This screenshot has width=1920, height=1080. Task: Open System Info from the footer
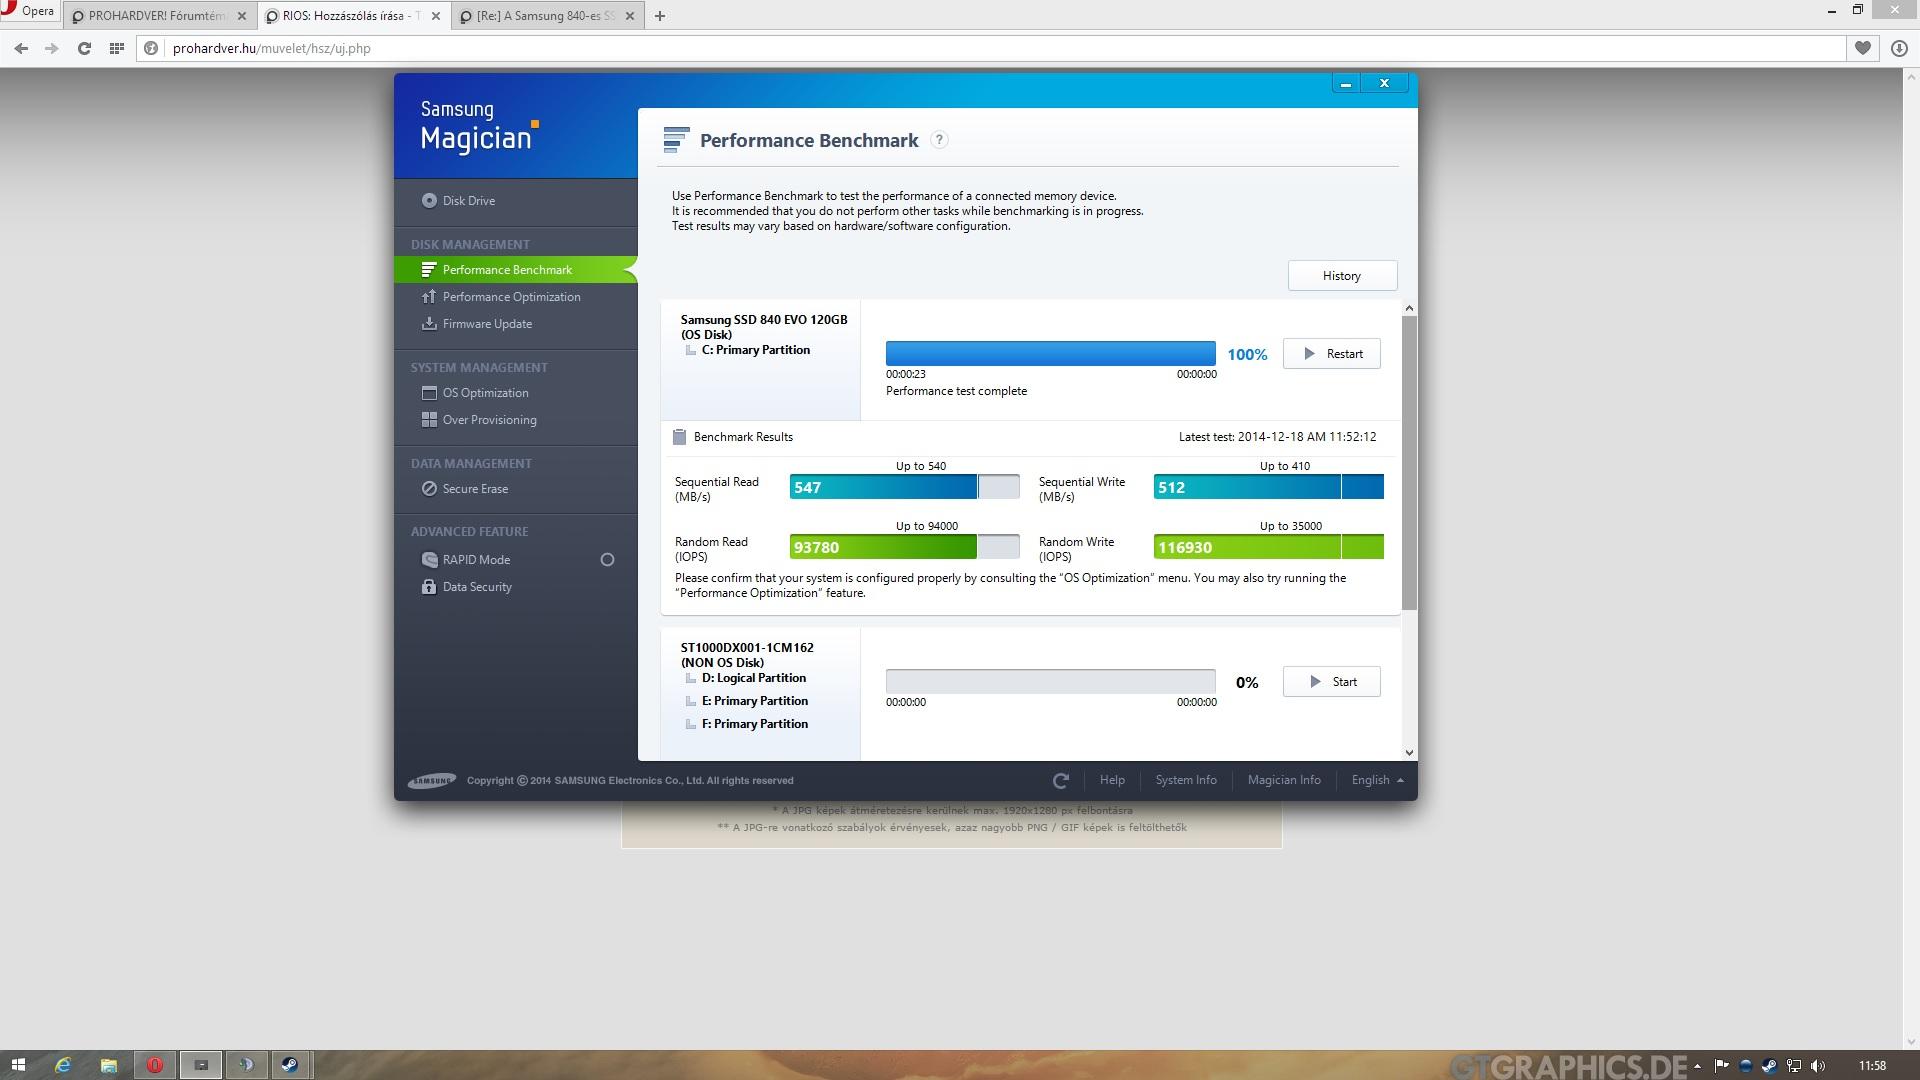coord(1186,780)
